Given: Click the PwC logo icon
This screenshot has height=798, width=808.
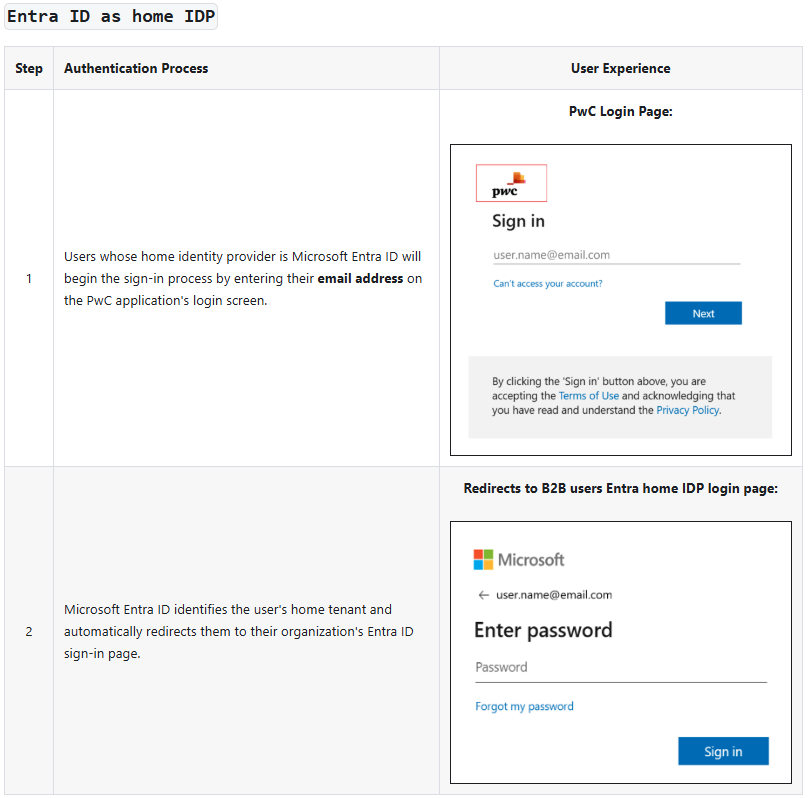Looking at the screenshot, I should pyautogui.click(x=511, y=183).
